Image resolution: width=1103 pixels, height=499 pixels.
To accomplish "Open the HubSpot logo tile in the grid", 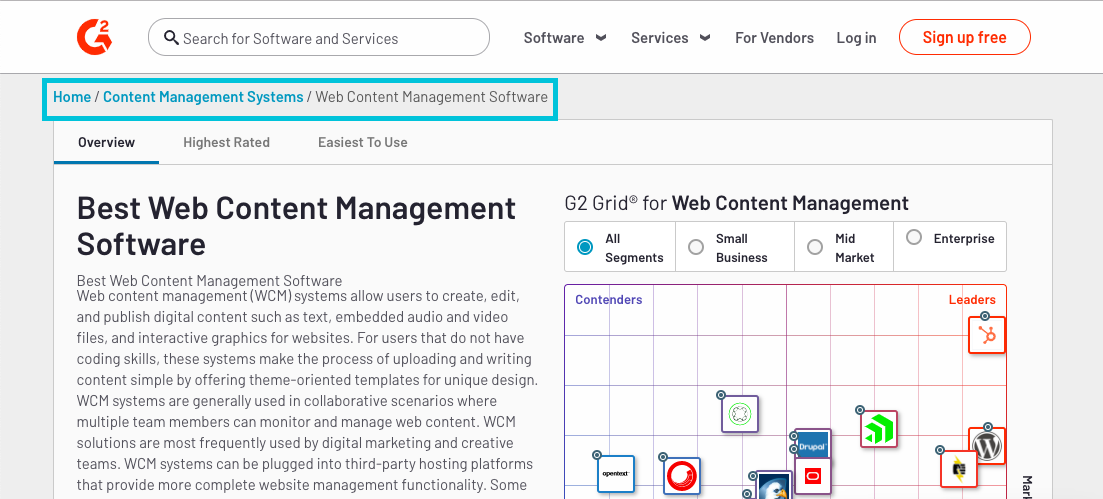I will click(x=987, y=335).
